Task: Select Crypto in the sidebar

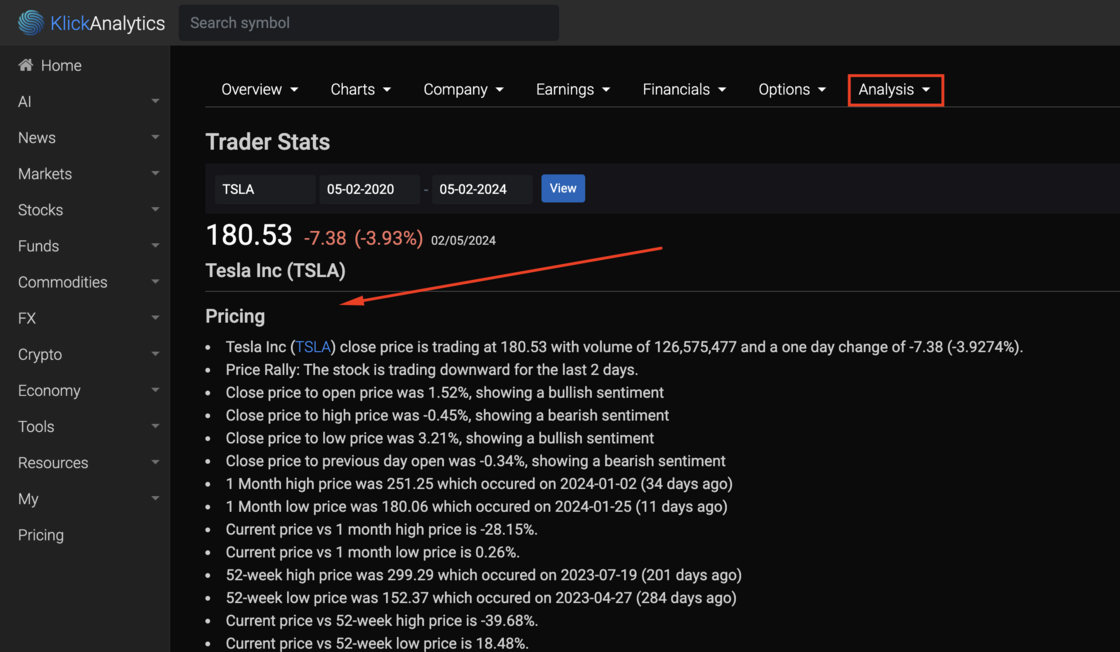Action: coord(40,354)
